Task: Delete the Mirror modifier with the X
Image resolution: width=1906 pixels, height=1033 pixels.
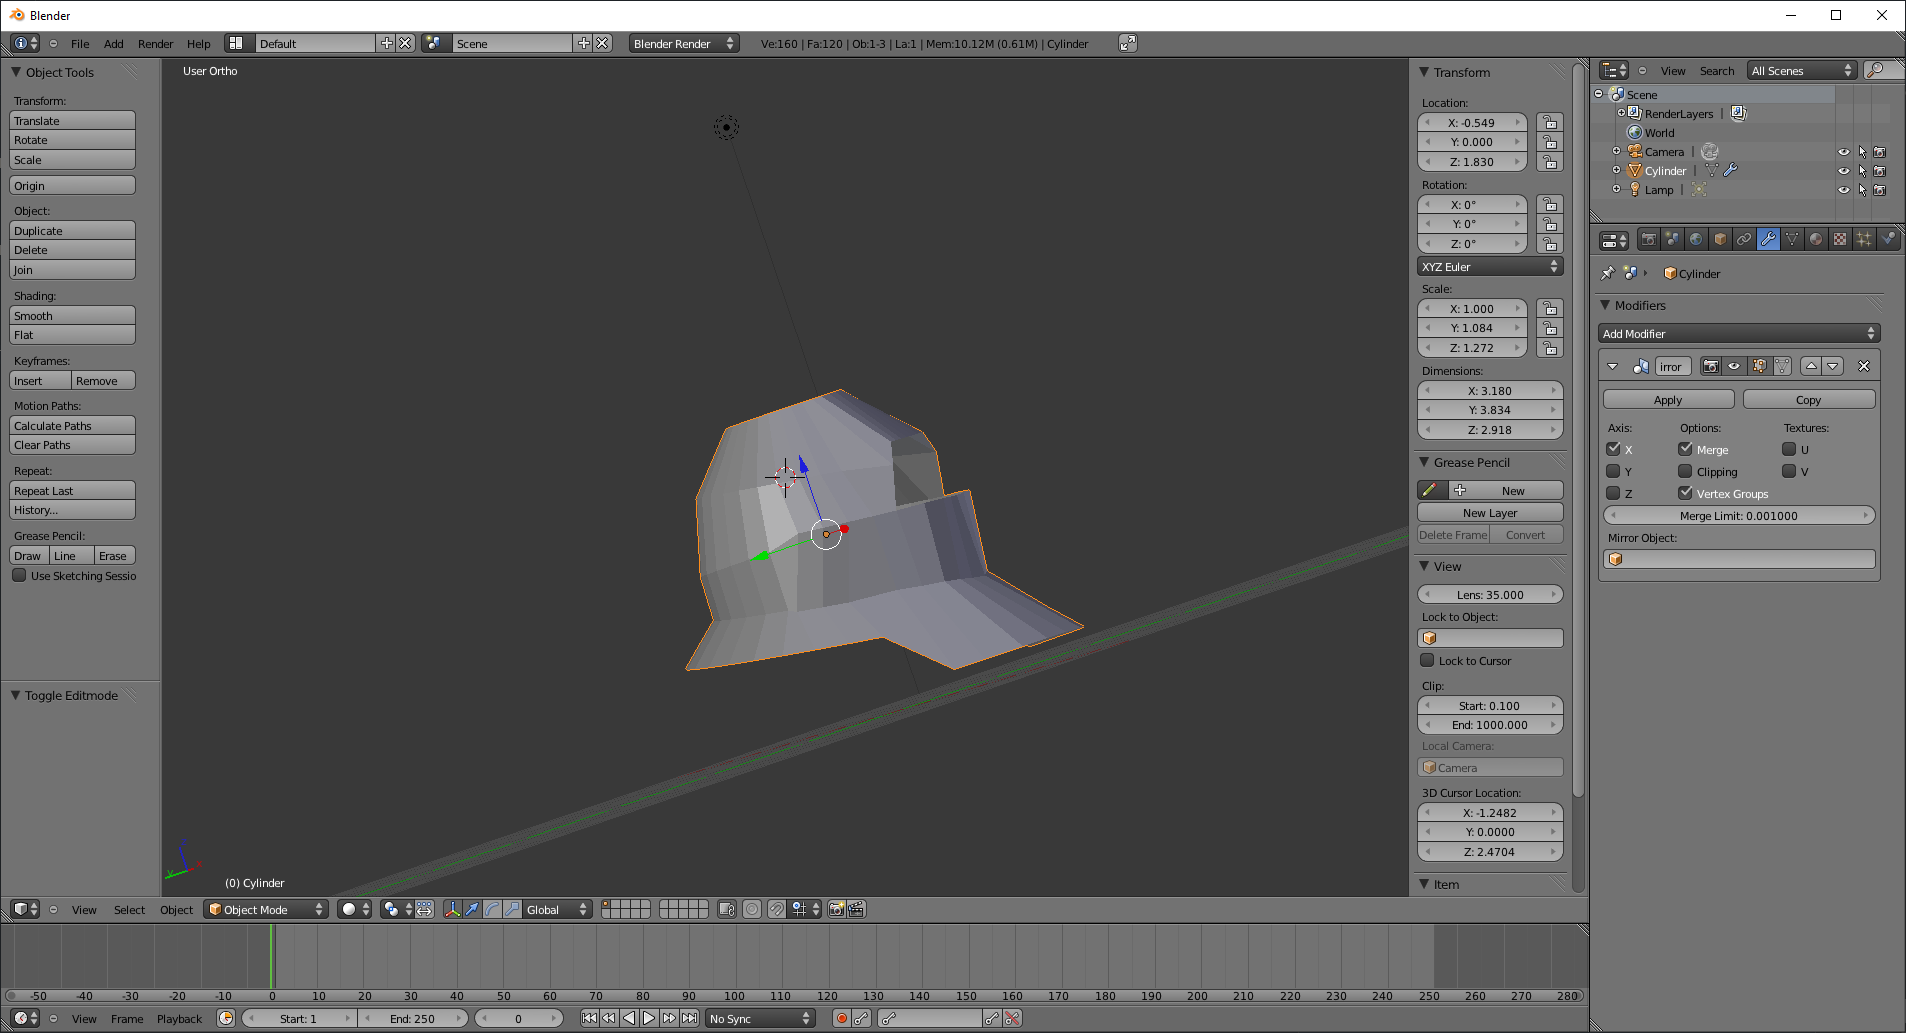Action: pyautogui.click(x=1864, y=366)
